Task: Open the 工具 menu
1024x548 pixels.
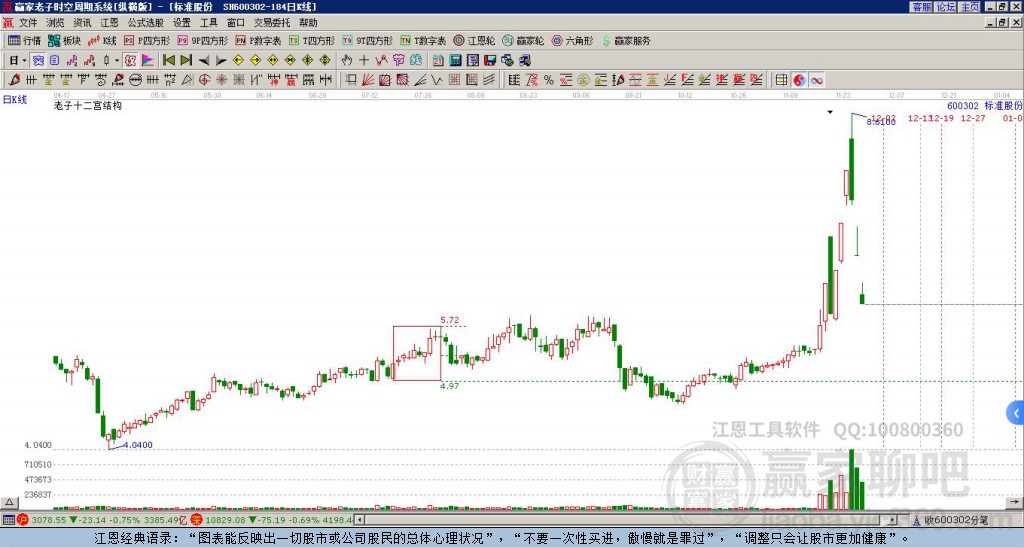Action: point(208,23)
